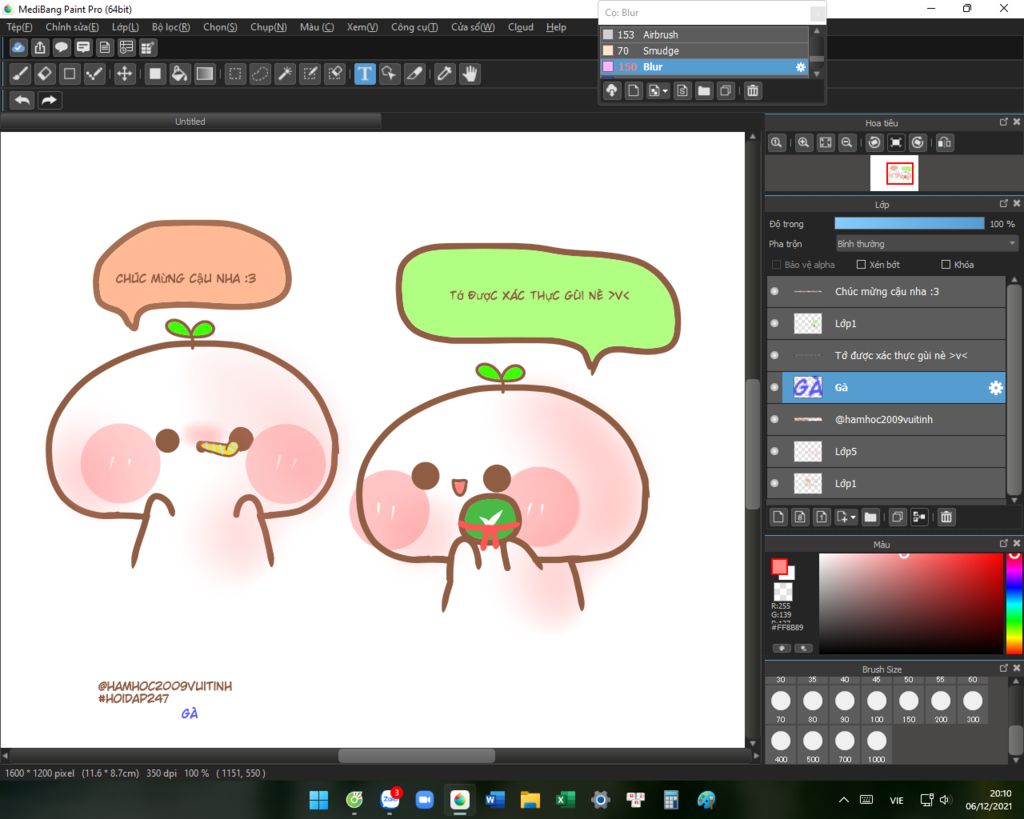
Task: Click the foreground color swatch
Action: tap(779, 566)
